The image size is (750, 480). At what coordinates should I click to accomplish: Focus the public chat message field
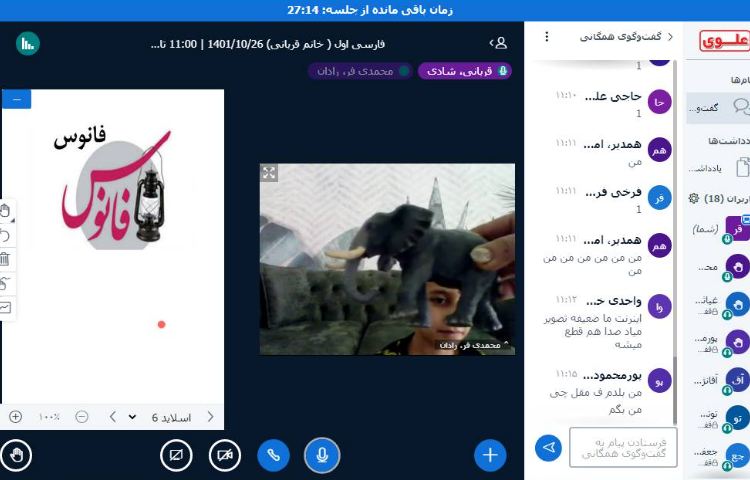click(623, 447)
